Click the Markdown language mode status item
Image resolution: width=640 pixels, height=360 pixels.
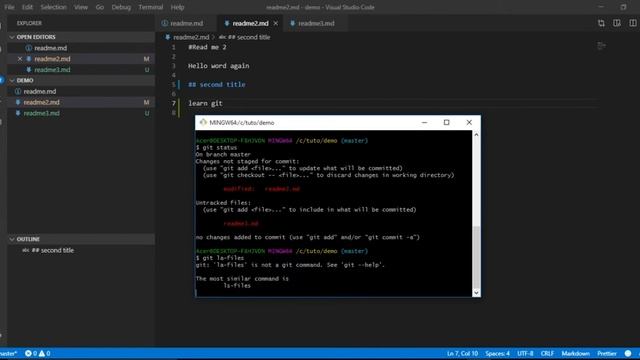576,353
